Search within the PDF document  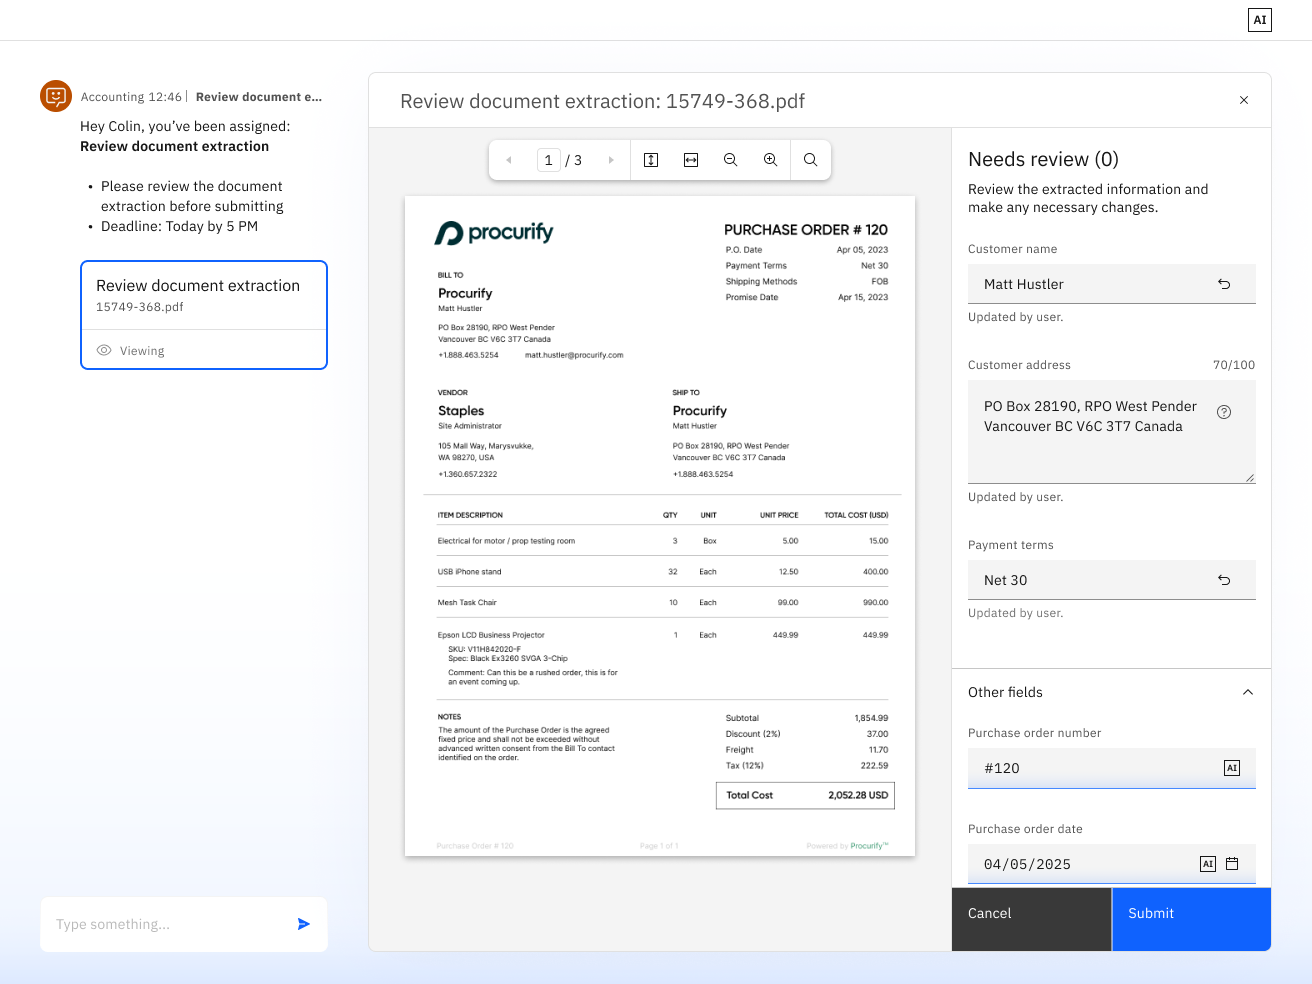click(x=811, y=160)
